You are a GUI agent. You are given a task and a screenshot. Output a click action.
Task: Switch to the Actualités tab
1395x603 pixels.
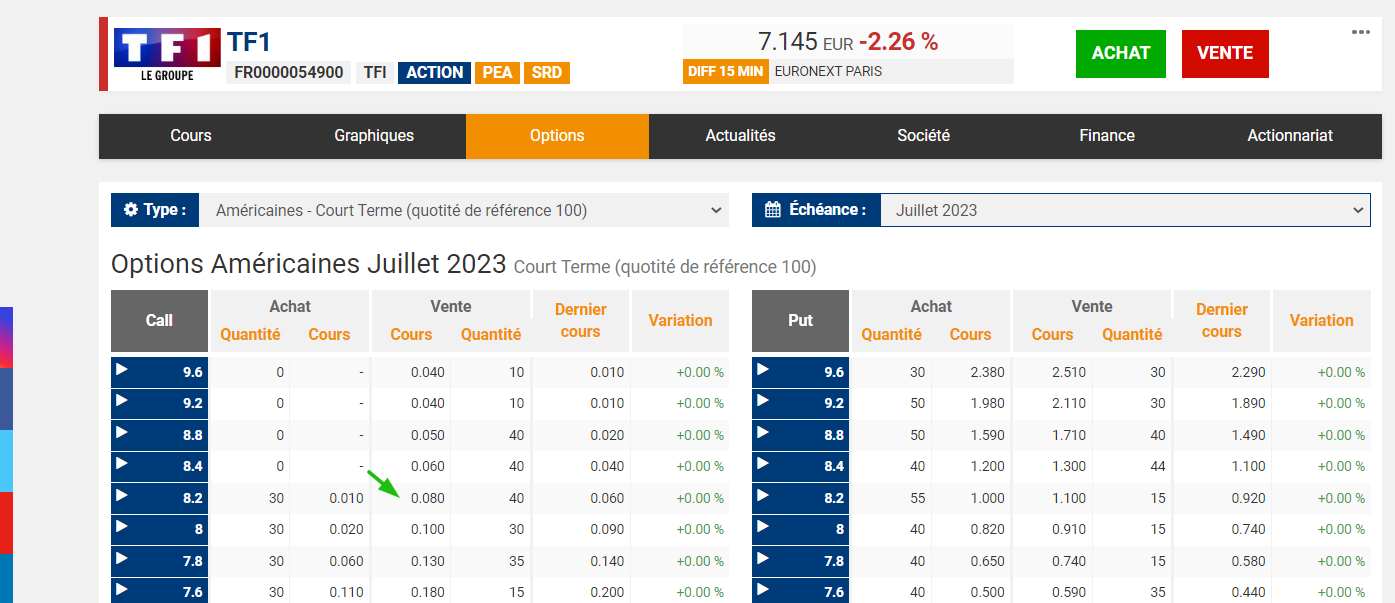pos(740,136)
